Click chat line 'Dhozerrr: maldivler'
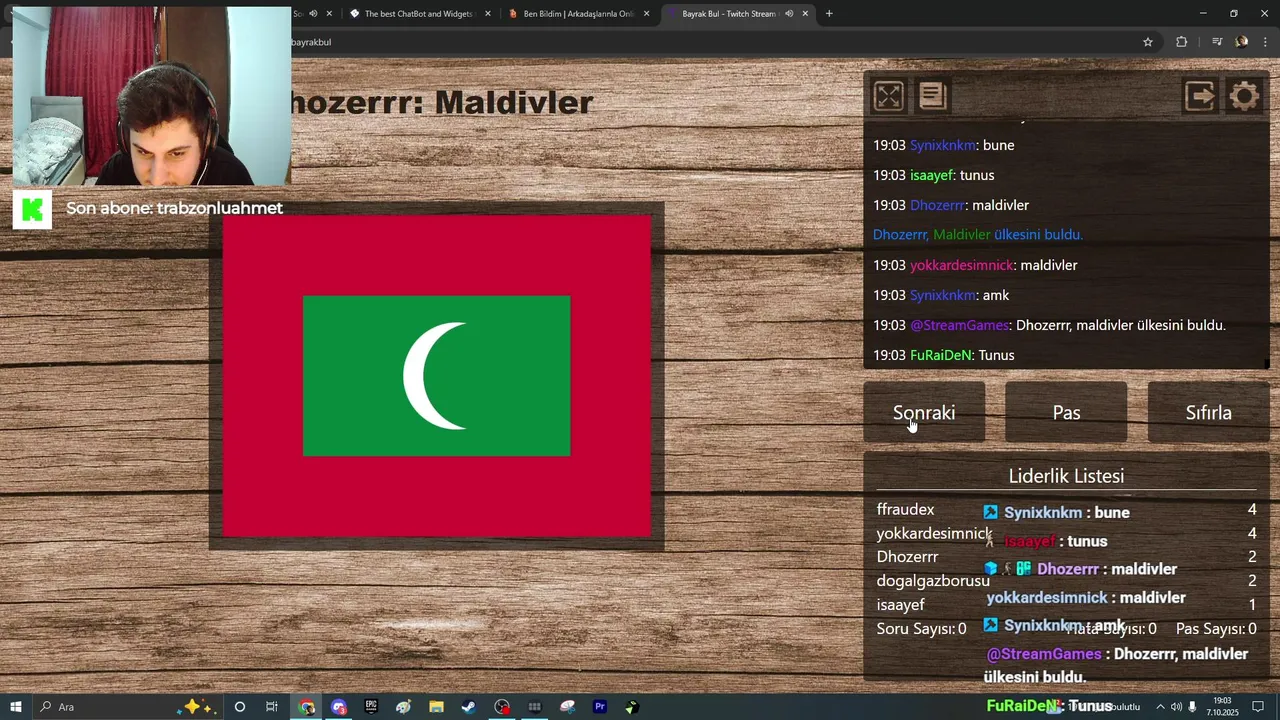Viewport: 1280px width, 720px height. pos(951,205)
